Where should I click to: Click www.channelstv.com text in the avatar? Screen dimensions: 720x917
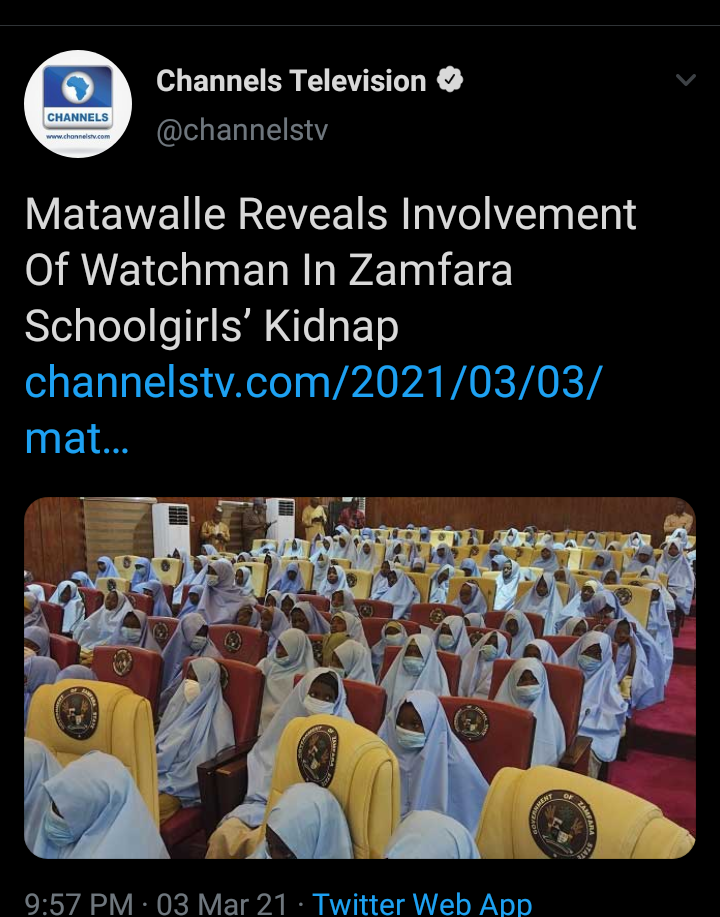pyautogui.click(x=78, y=136)
